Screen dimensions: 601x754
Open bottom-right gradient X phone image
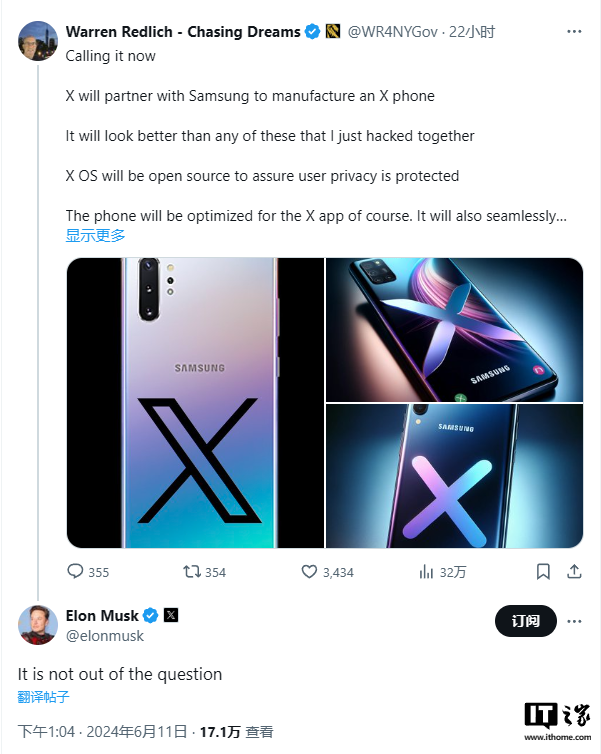point(454,476)
